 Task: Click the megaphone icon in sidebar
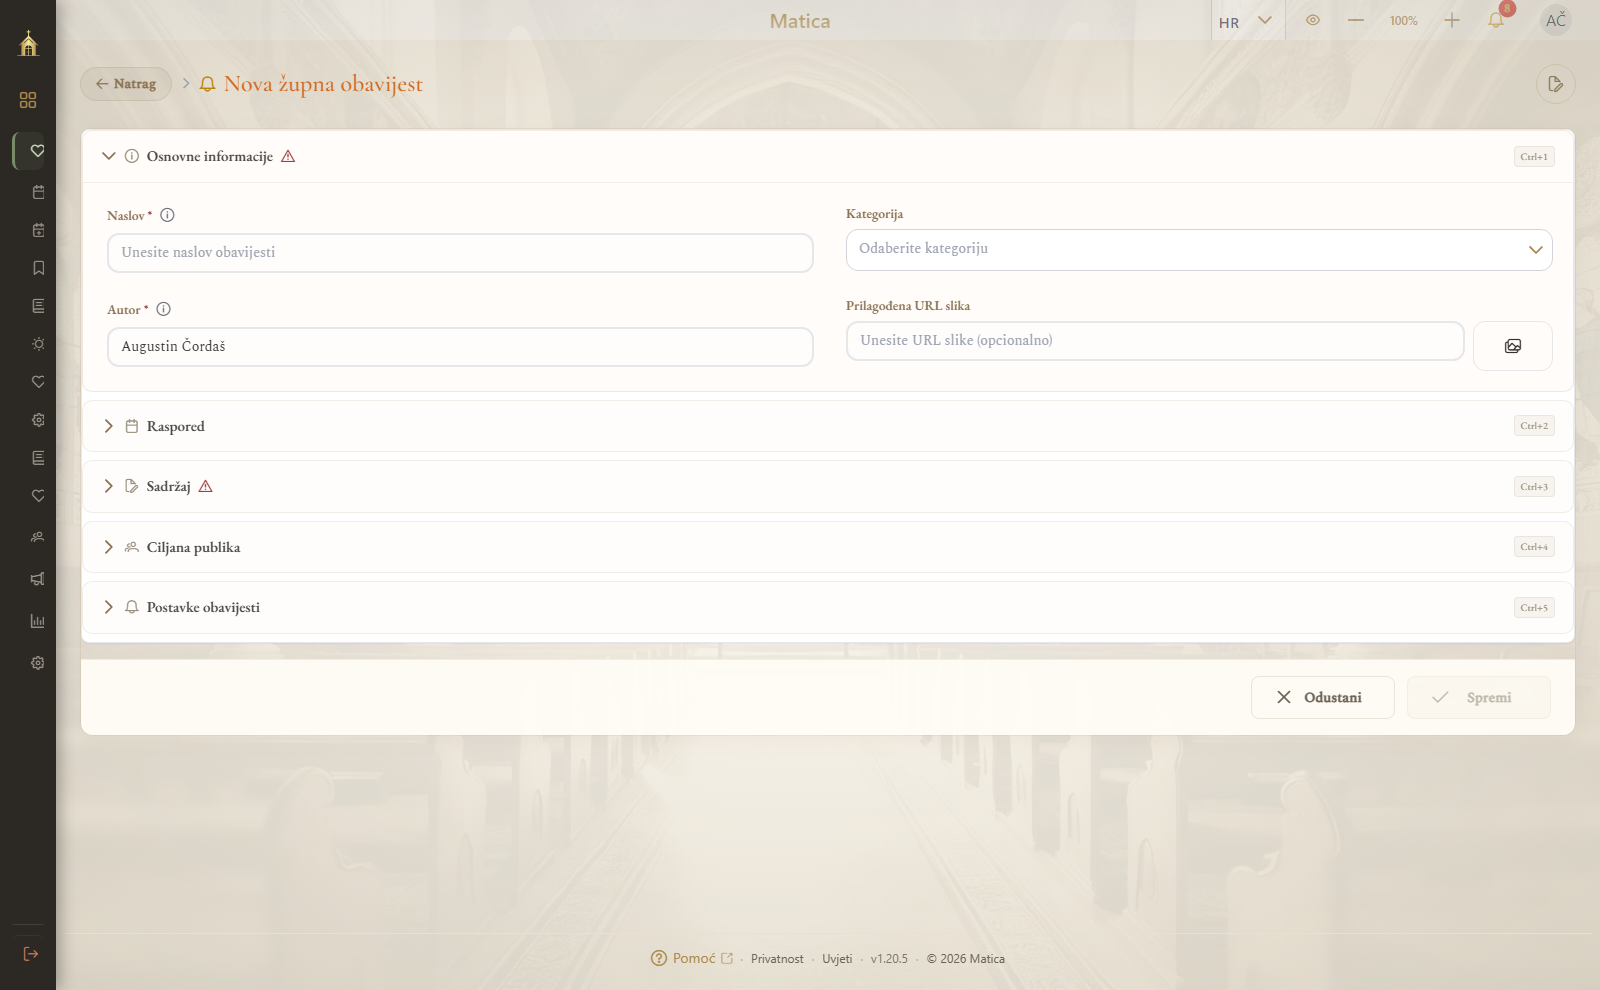pyautogui.click(x=38, y=579)
